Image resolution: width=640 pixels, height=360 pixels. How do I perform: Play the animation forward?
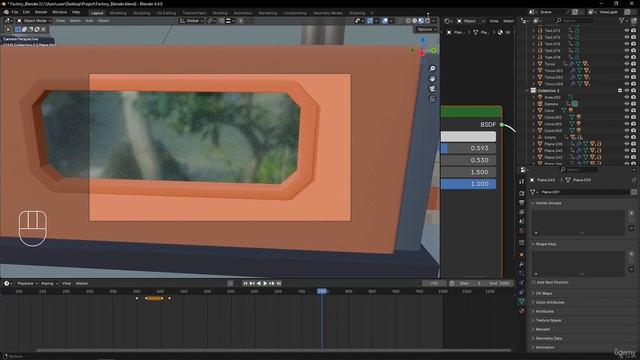pyautogui.click(x=265, y=283)
